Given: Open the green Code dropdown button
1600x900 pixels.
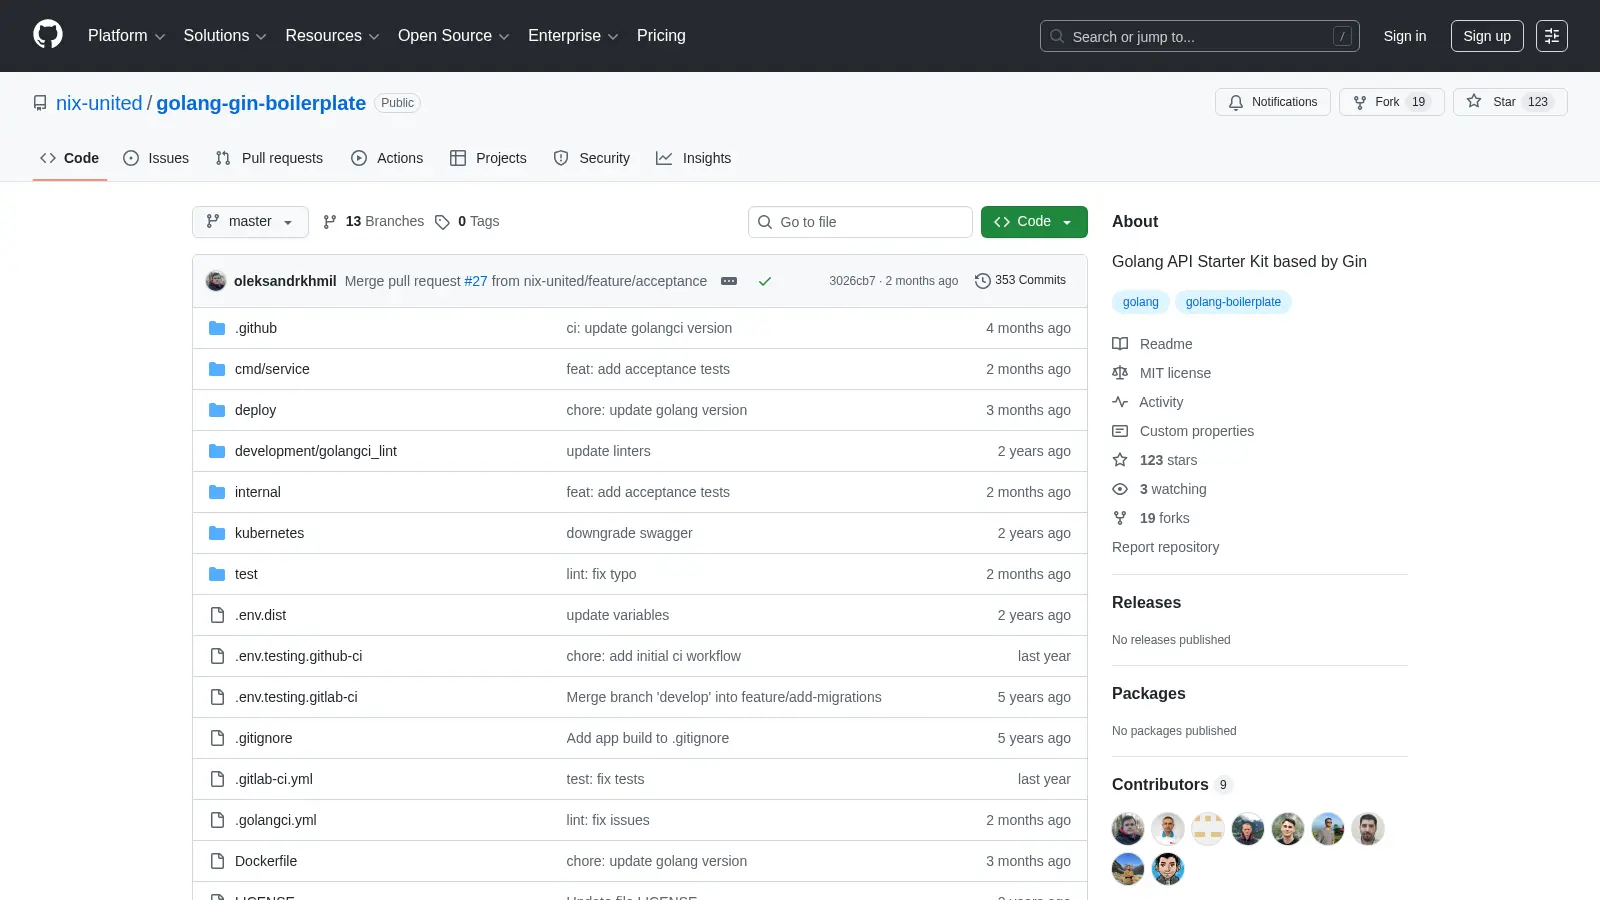Looking at the screenshot, I should (1034, 222).
